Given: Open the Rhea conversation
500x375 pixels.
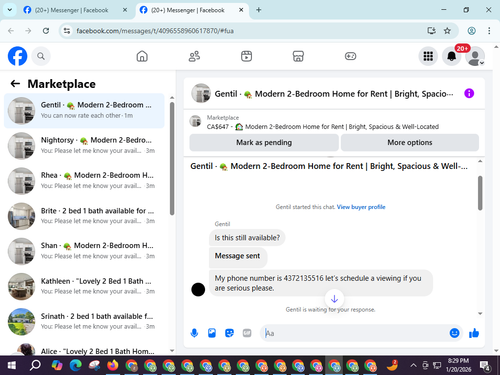Looking at the screenshot, I should point(84,181).
